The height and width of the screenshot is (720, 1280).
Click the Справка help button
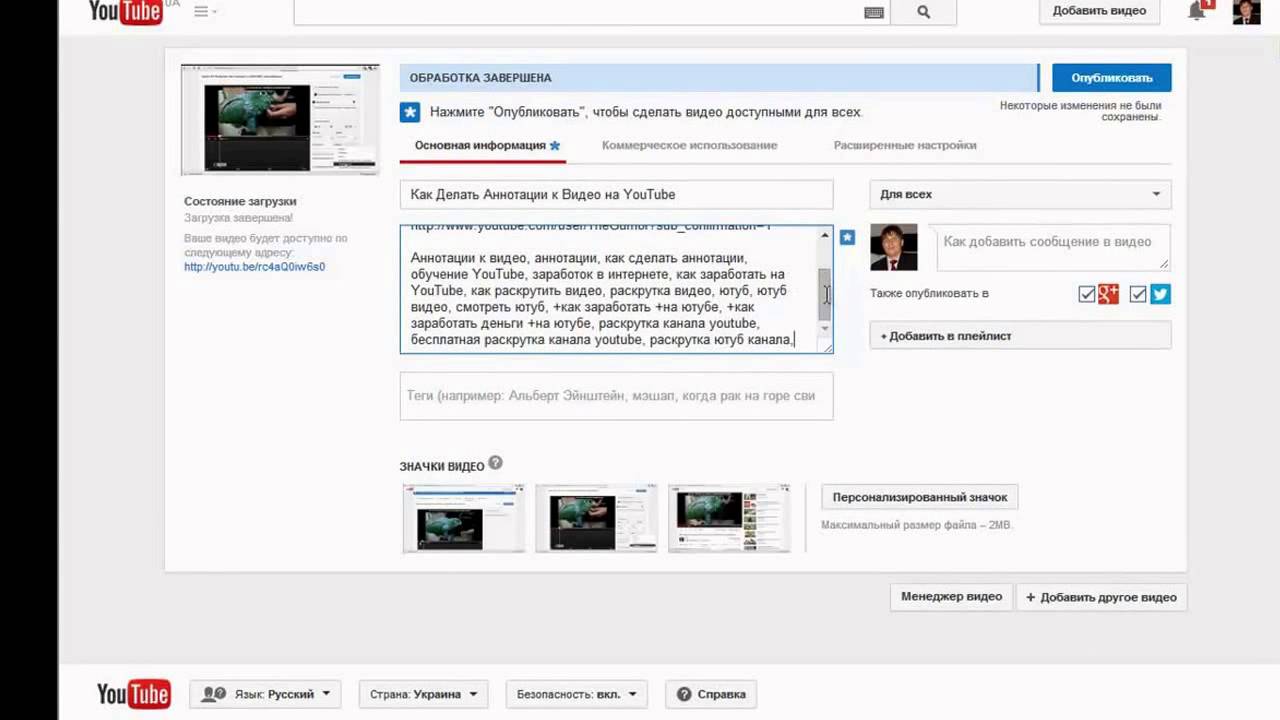(x=711, y=694)
